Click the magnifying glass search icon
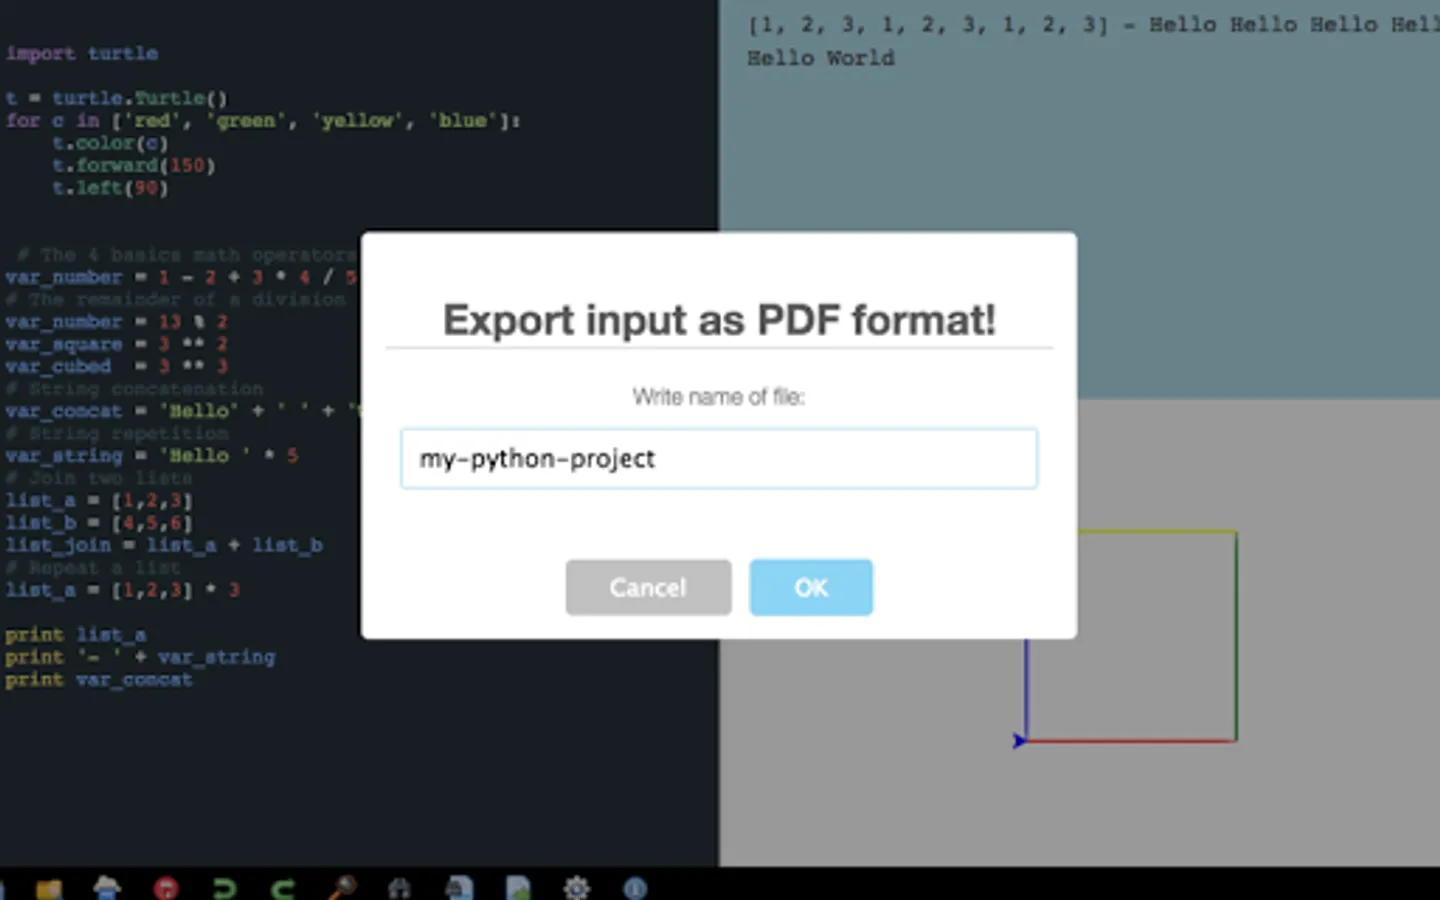Image resolution: width=1440 pixels, height=900 pixels. (x=342, y=887)
